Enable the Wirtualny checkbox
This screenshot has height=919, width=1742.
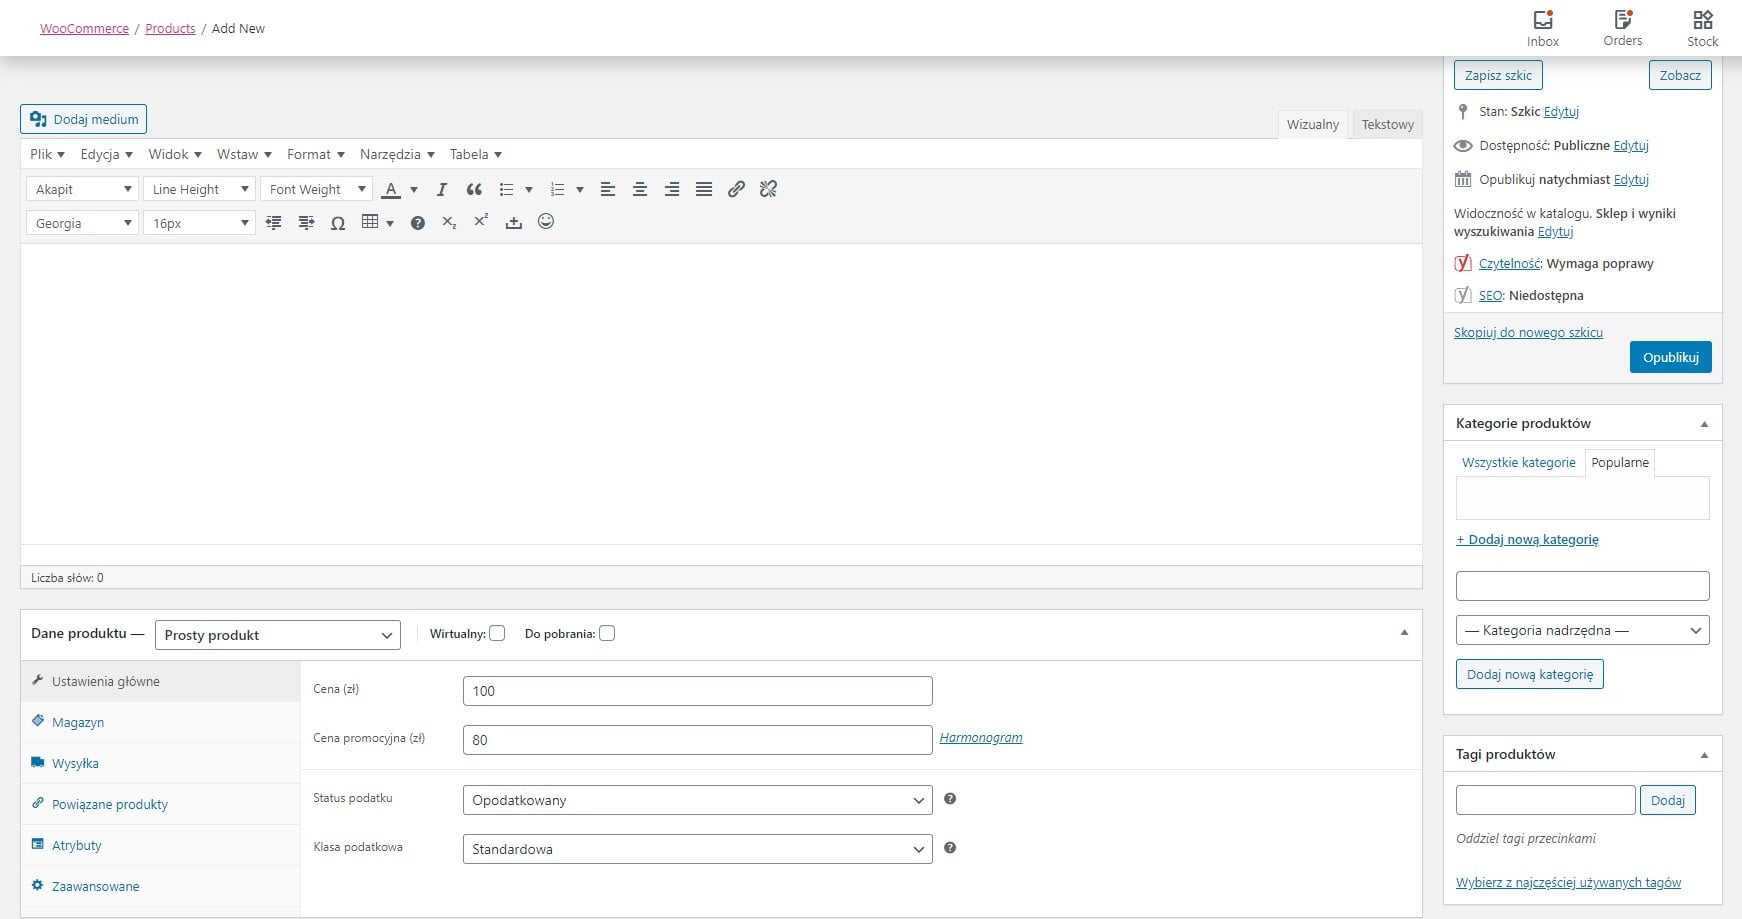(x=497, y=633)
